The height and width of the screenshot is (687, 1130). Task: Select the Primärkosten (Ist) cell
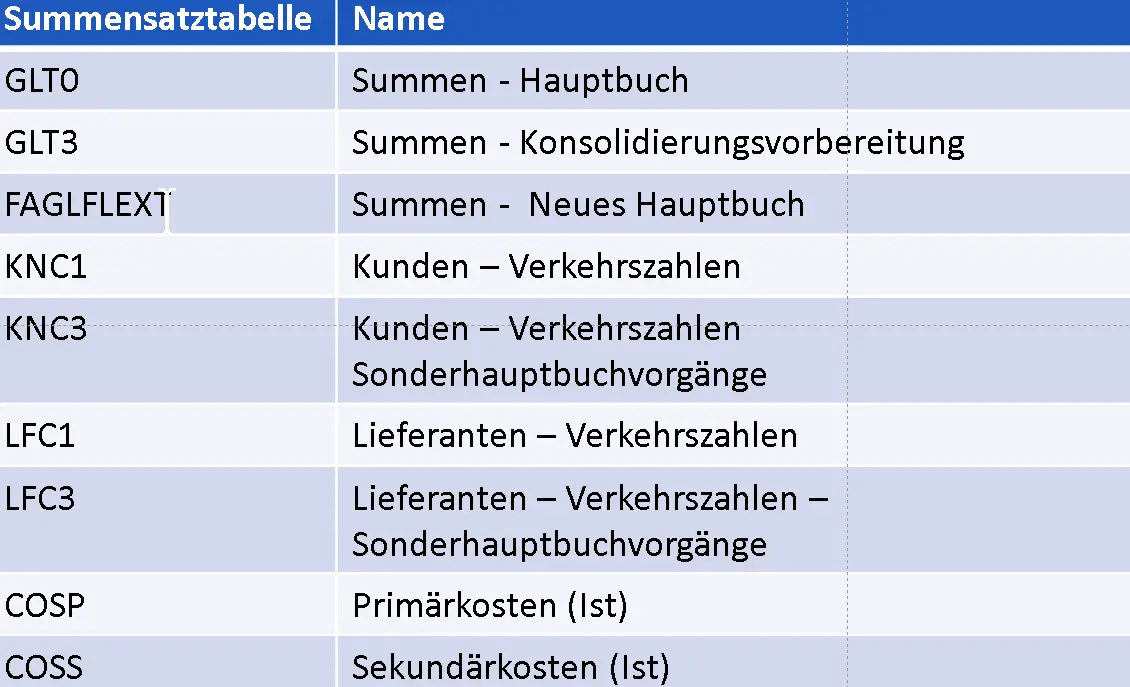pyautogui.click(x=490, y=606)
